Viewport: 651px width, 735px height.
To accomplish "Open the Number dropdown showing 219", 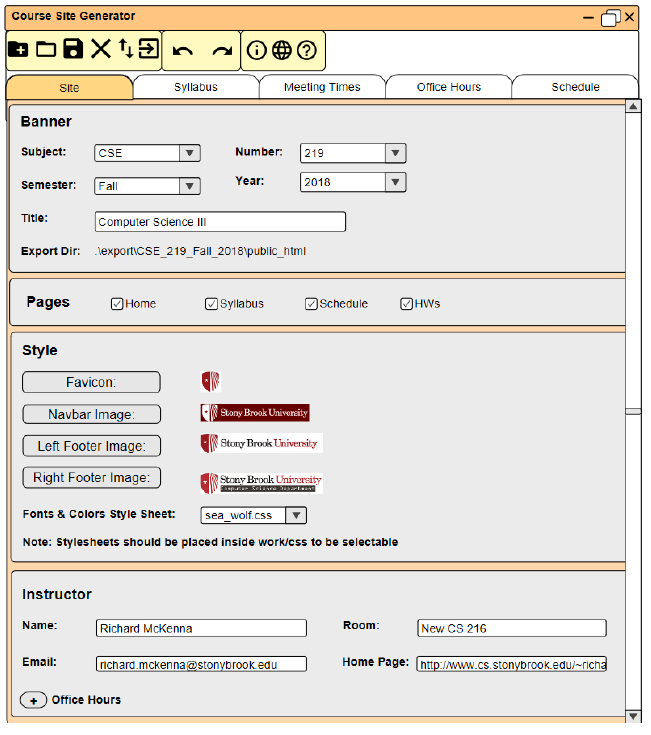I will coord(353,153).
